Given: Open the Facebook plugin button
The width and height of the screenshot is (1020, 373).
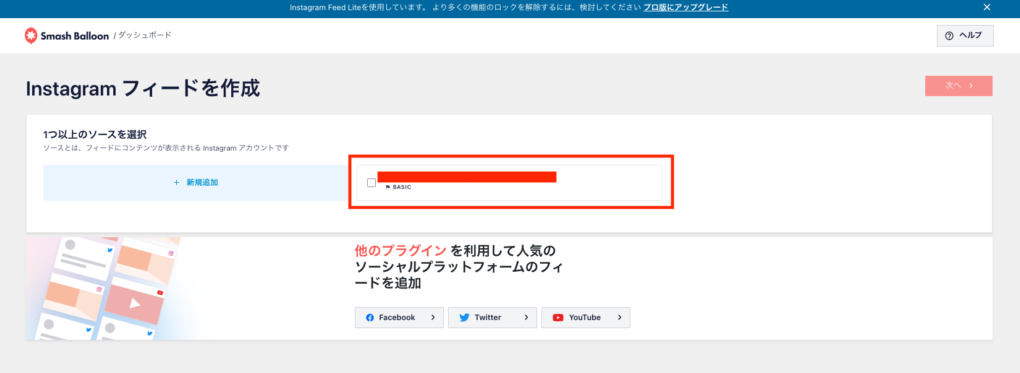Looking at the screenshot, I should click(399, 318).
